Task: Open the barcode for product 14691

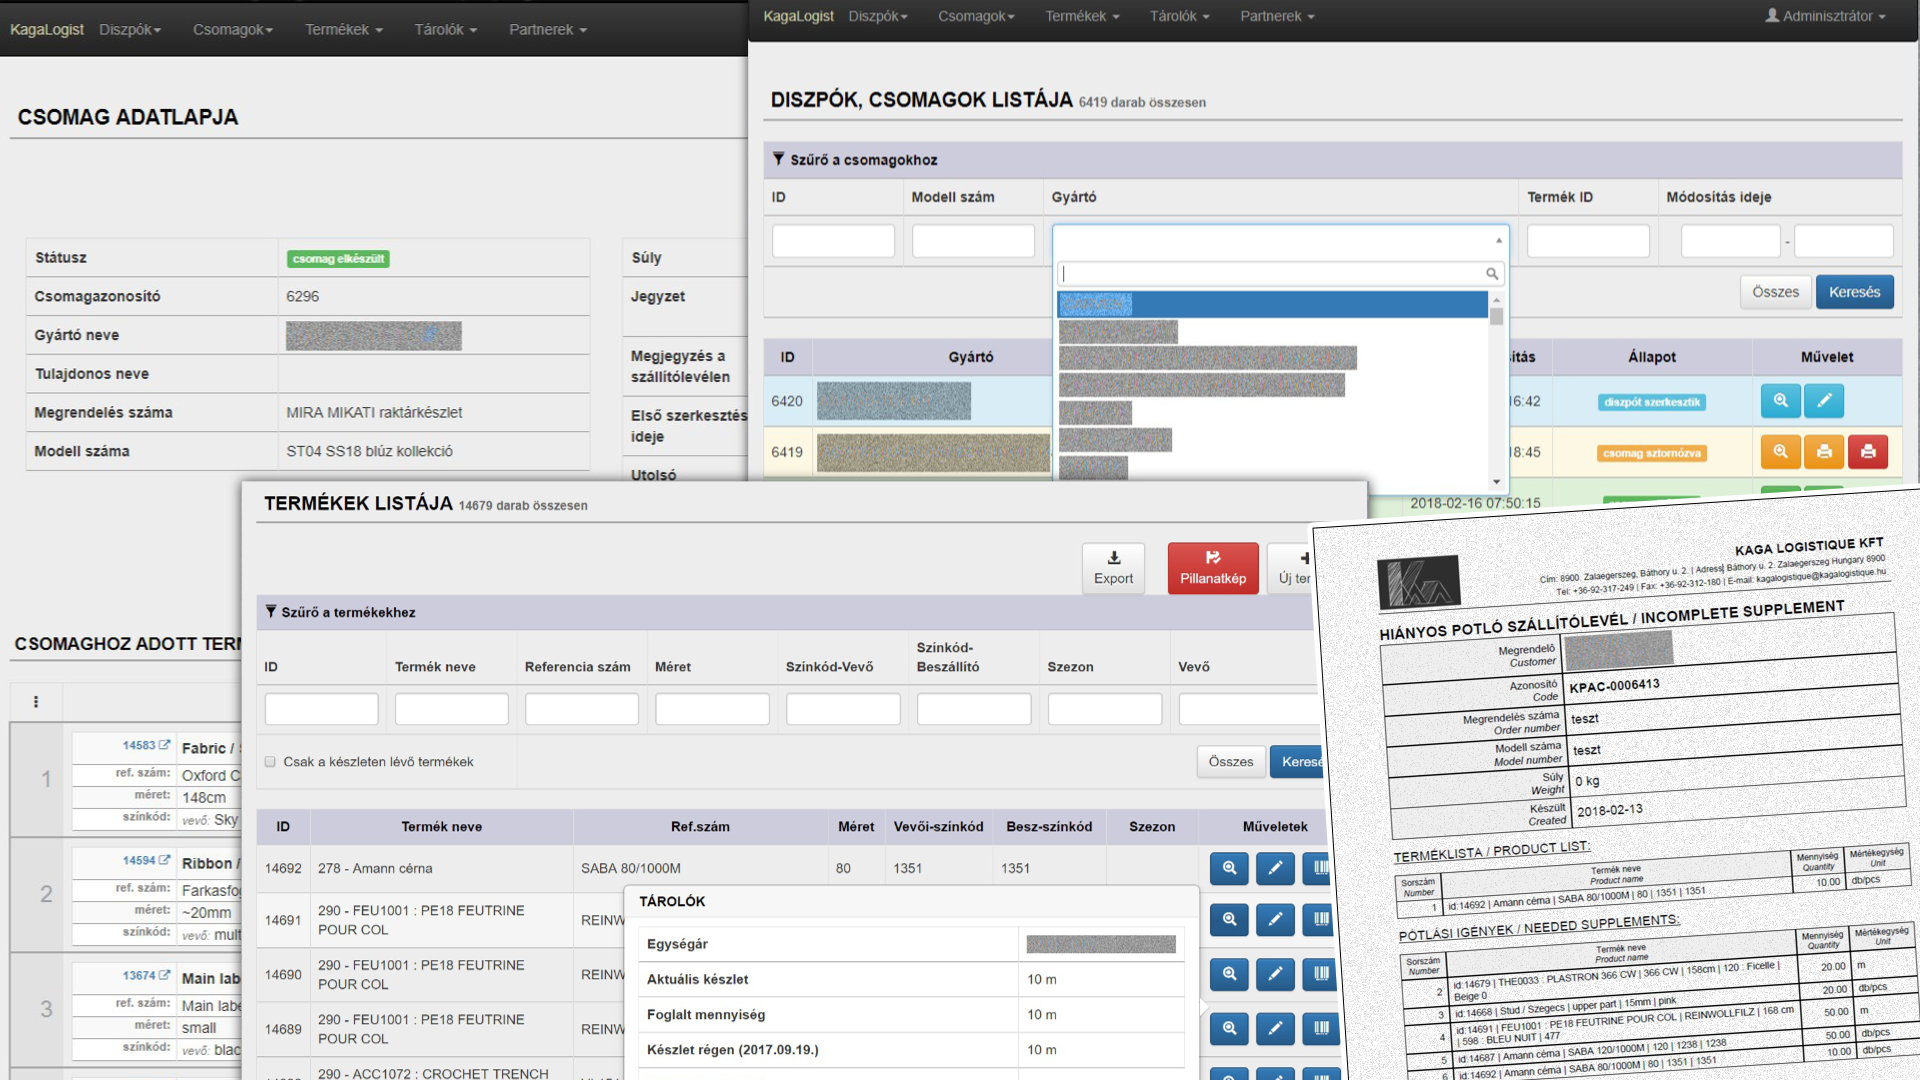Action: 1318,919
